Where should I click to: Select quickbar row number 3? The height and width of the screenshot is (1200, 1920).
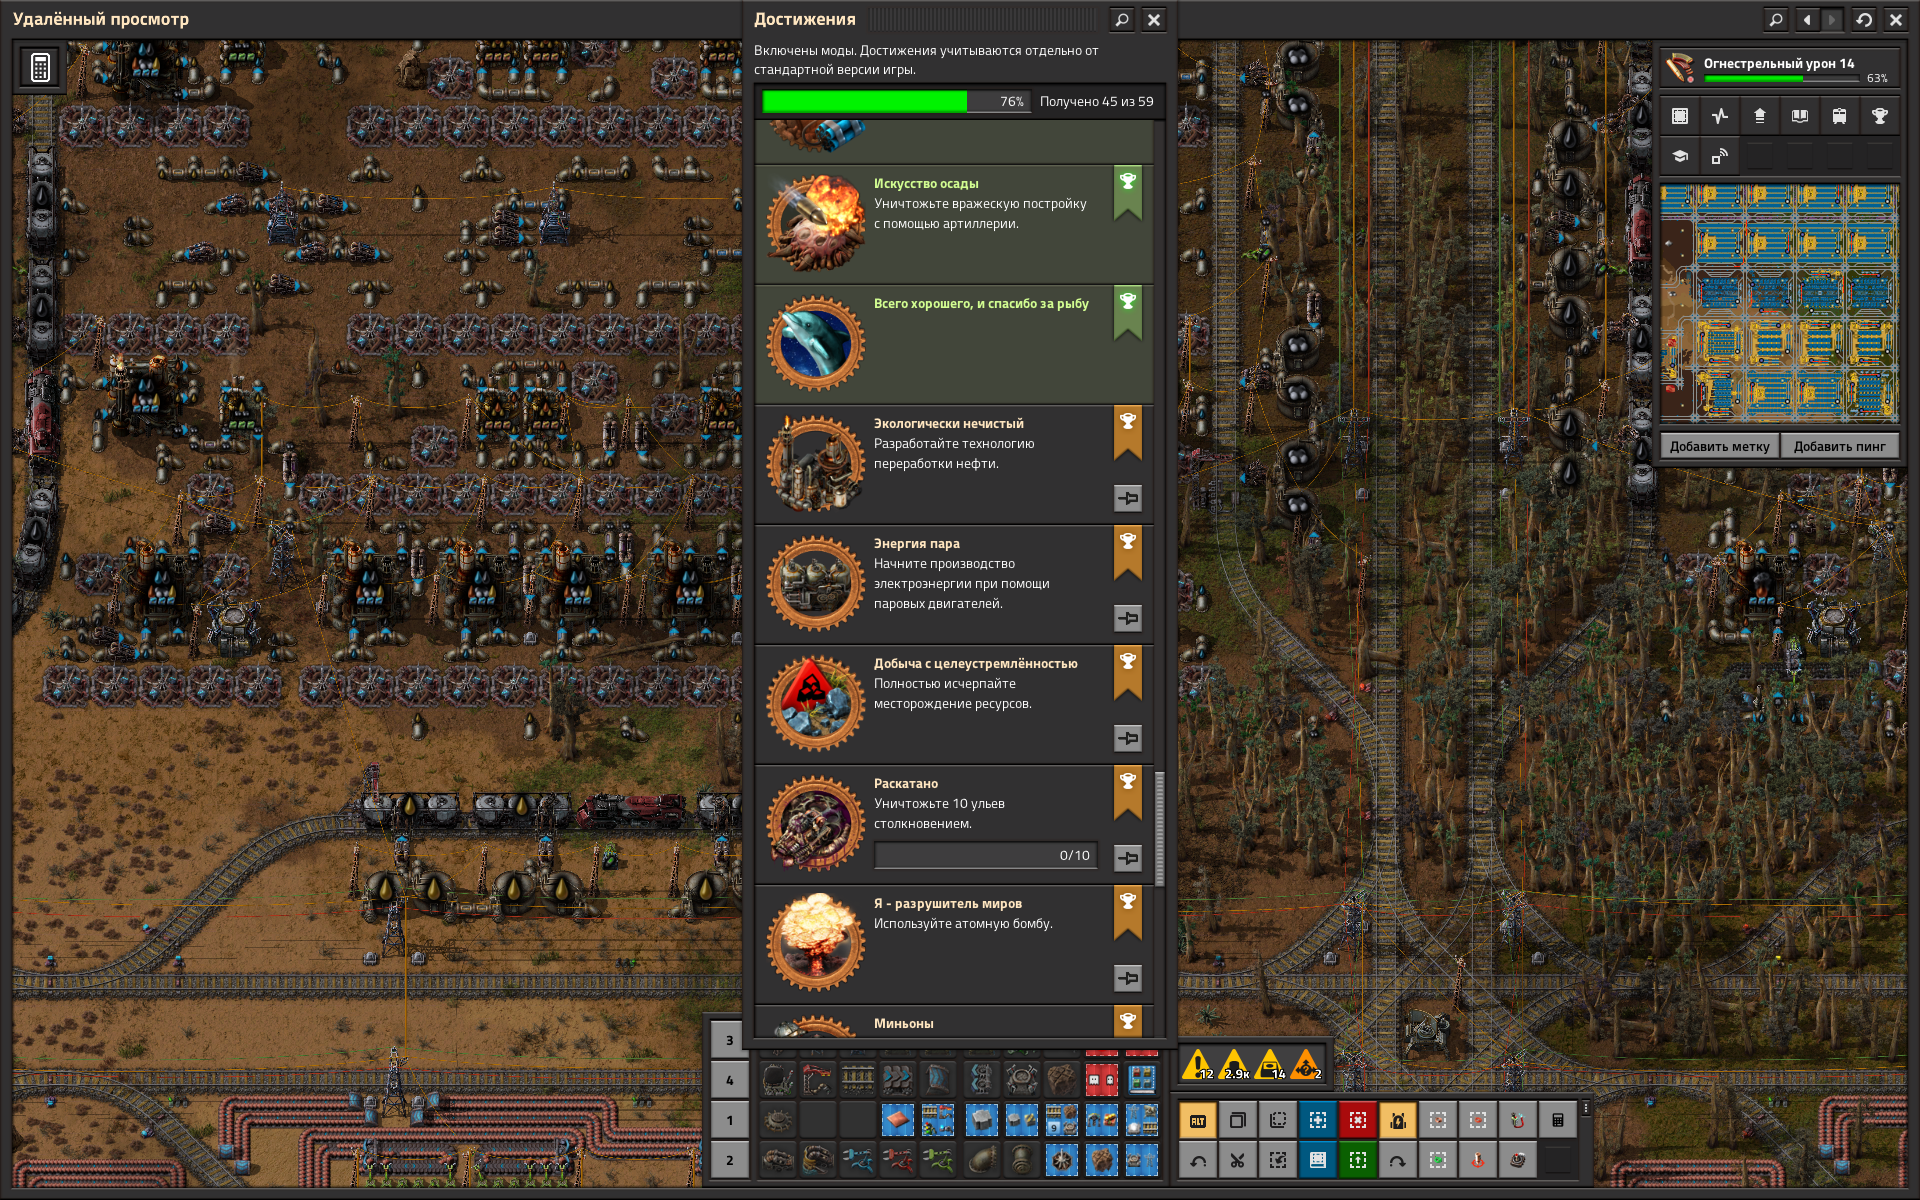coord(729,1040)
